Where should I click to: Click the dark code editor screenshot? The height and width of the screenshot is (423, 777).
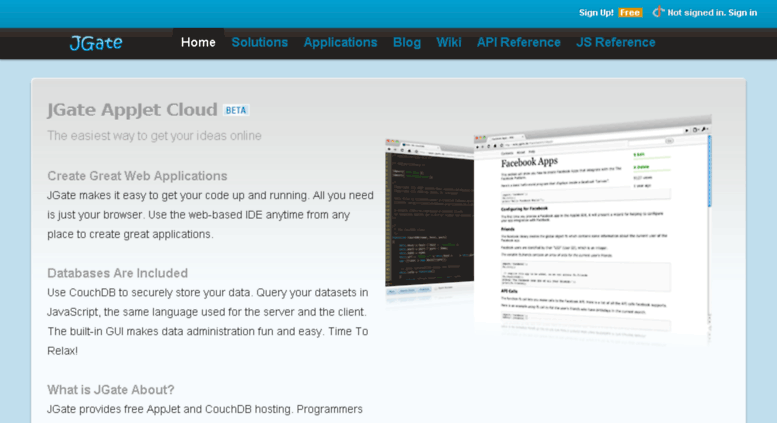[x=429, y=218]
